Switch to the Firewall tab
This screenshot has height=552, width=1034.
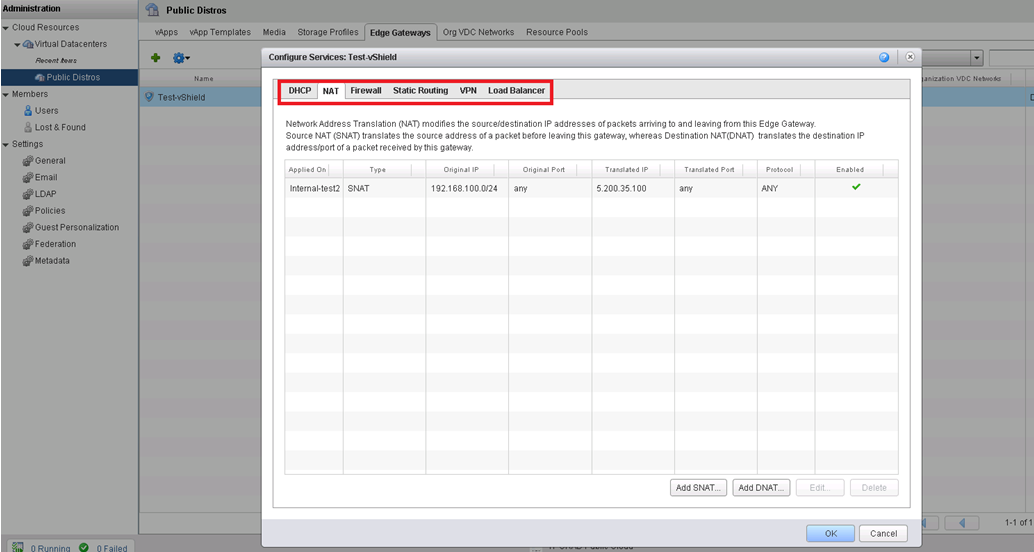coord(366,91)
